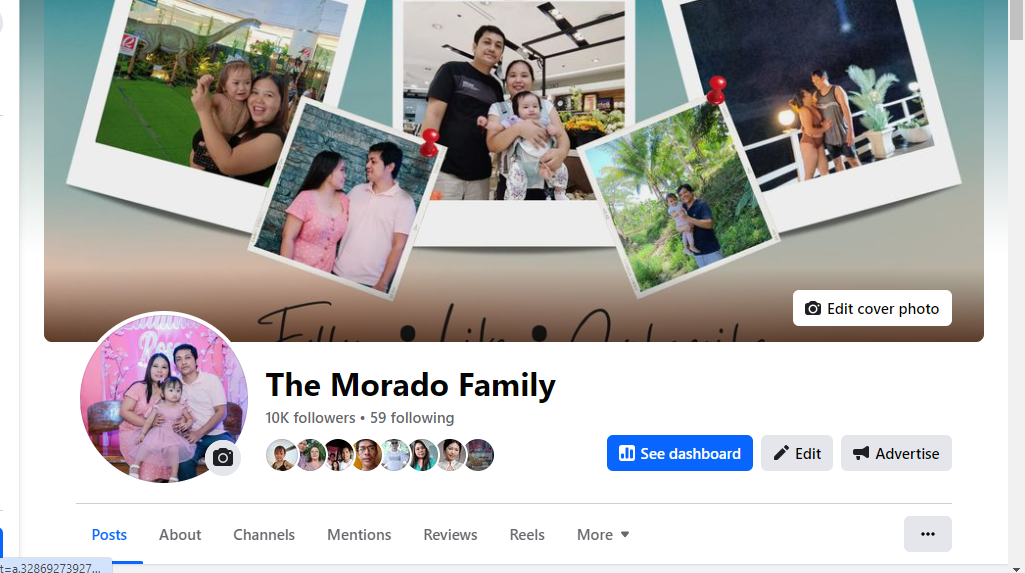Click the megaphone Advertise button
1025x573 pixels.
tap(896, 453)
